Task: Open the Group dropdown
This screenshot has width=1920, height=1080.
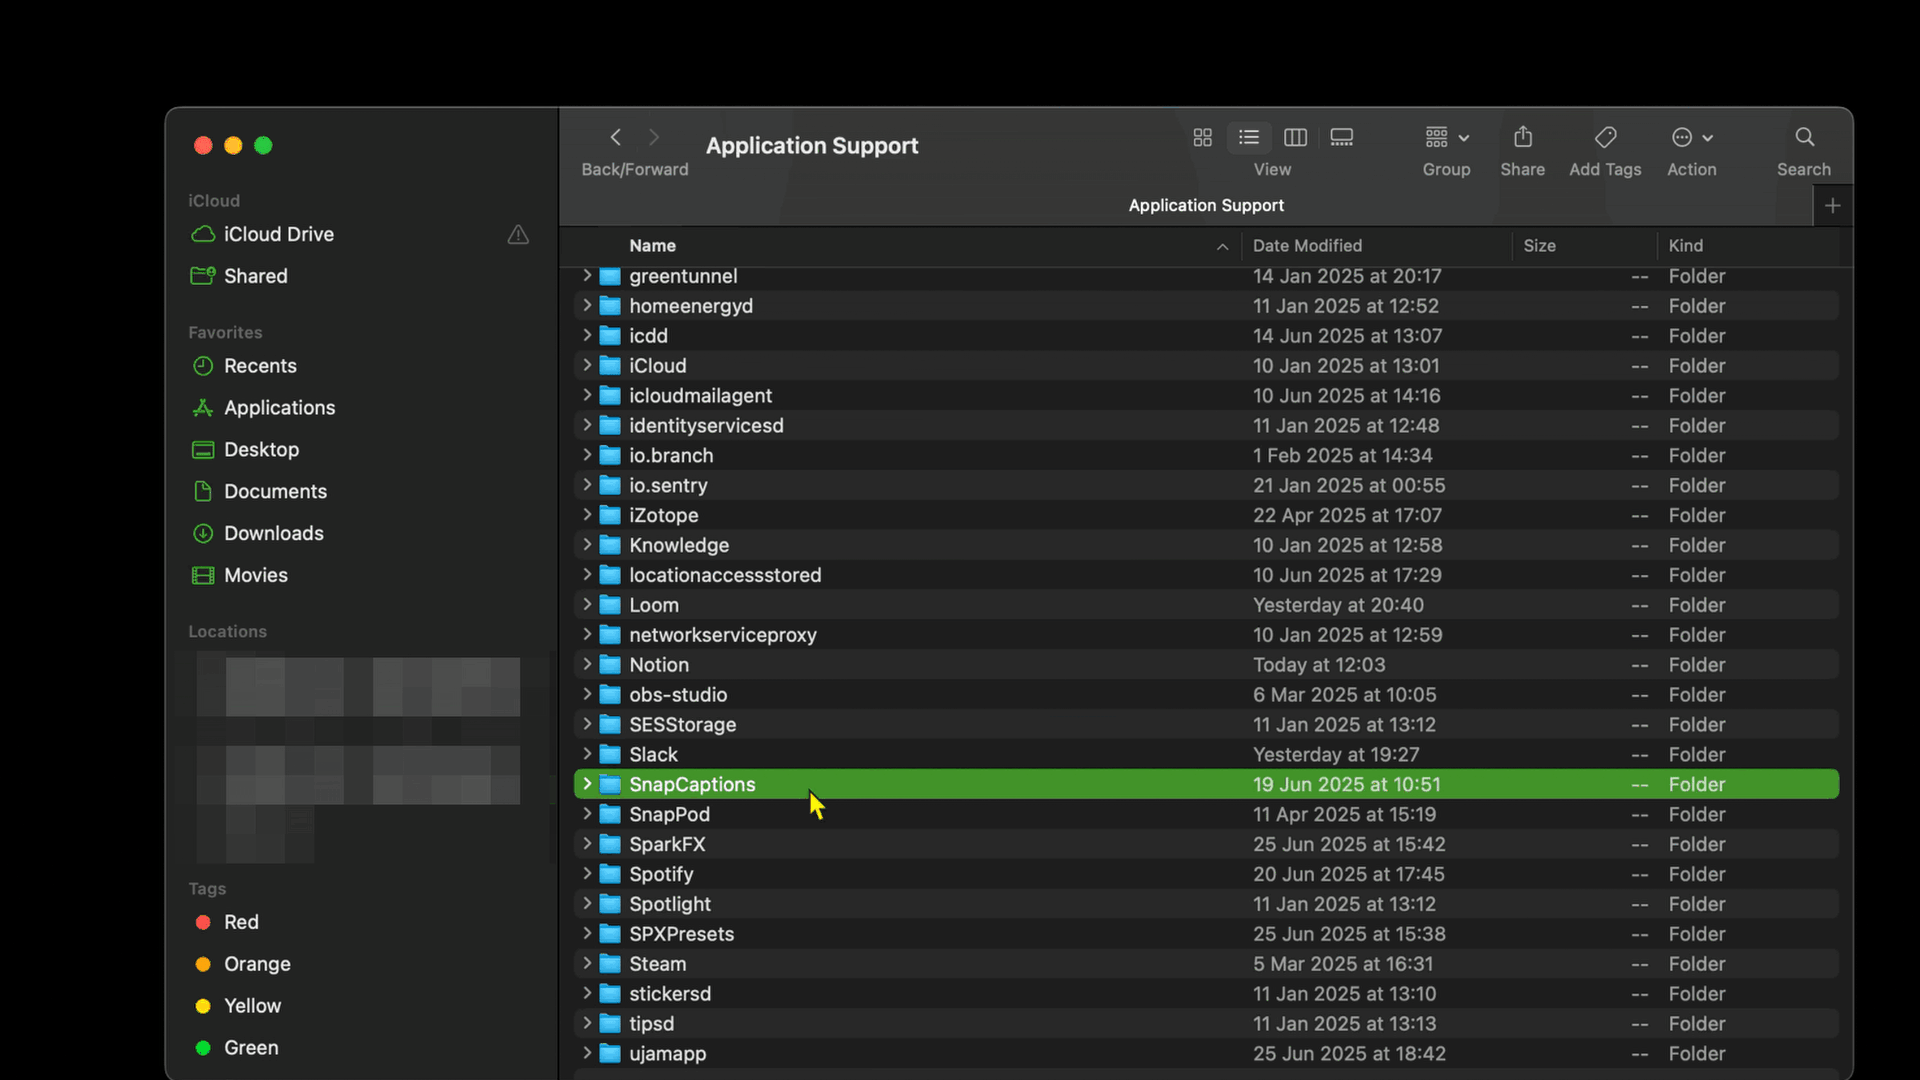Action: [1447, 137]
